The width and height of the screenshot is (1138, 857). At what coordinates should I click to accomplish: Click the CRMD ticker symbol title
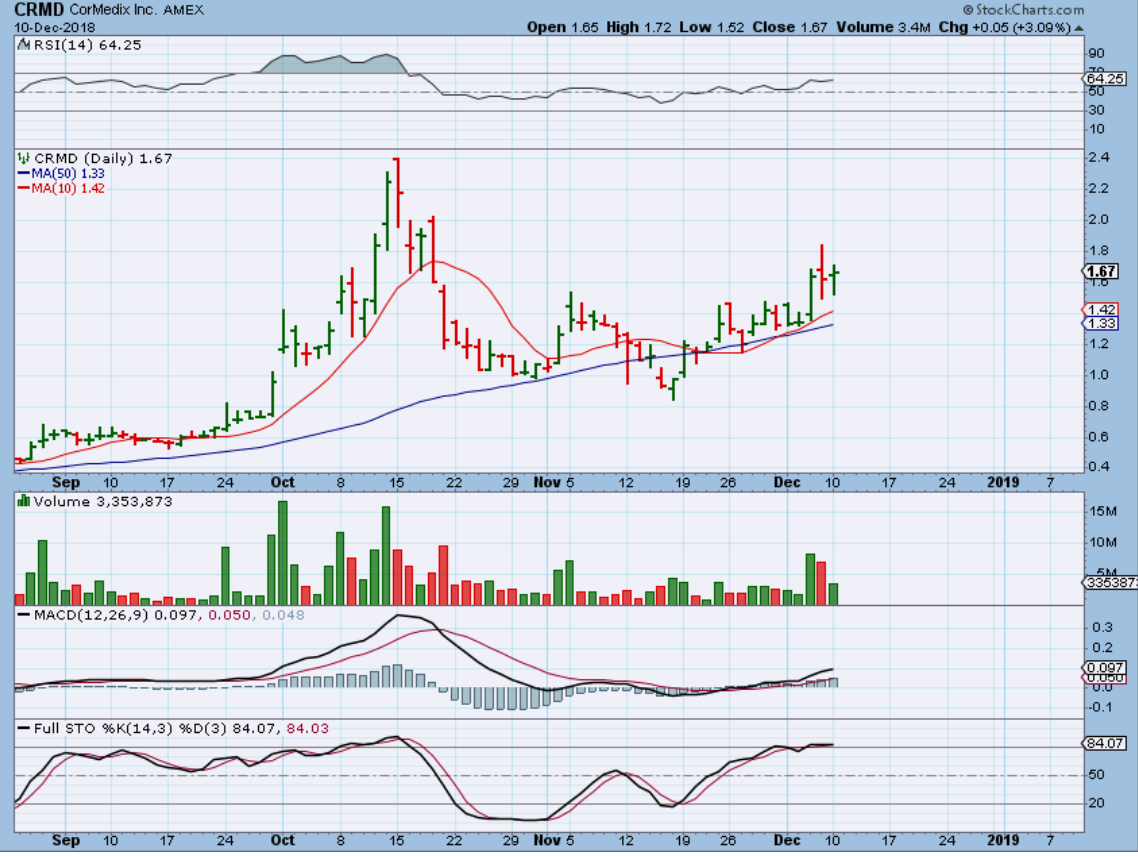(x=39, y=9)
